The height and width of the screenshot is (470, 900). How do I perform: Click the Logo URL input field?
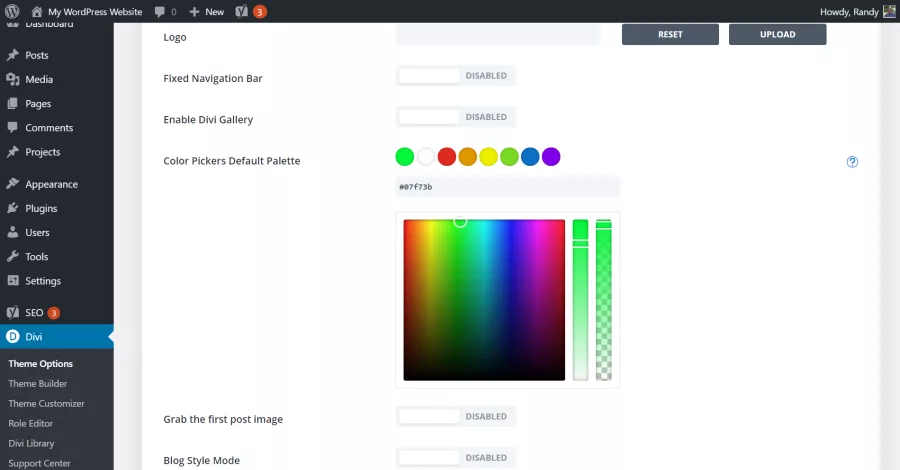(x=498, y=34)
